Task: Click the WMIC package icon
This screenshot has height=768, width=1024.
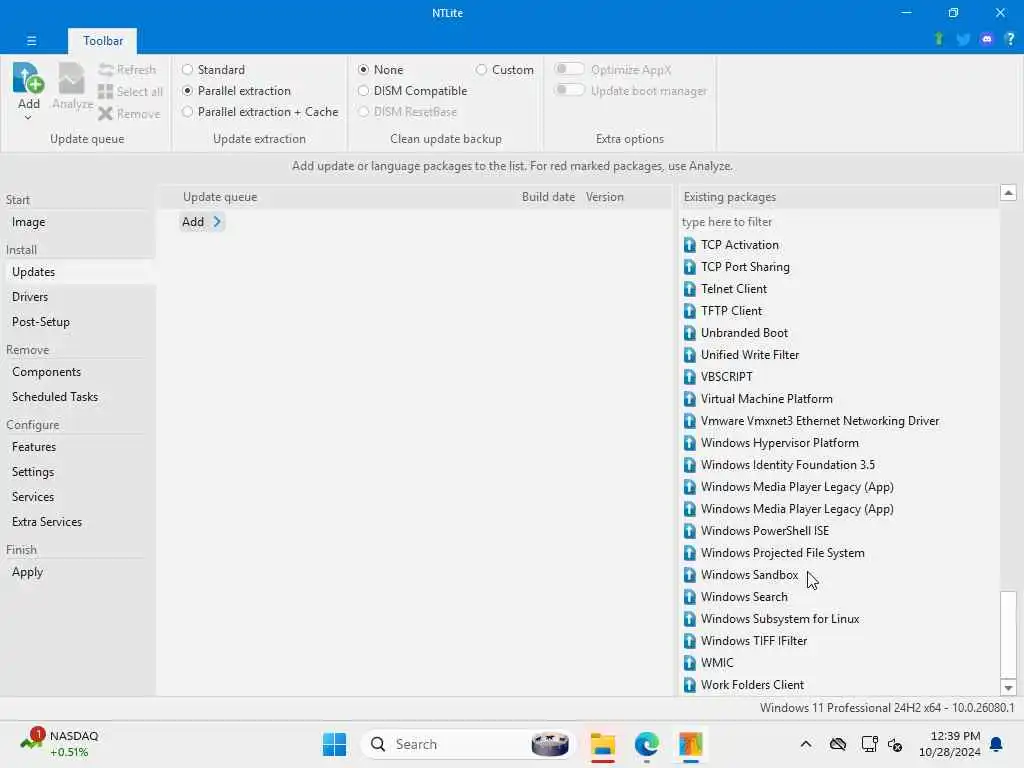Action: click(x=690, y=663)
